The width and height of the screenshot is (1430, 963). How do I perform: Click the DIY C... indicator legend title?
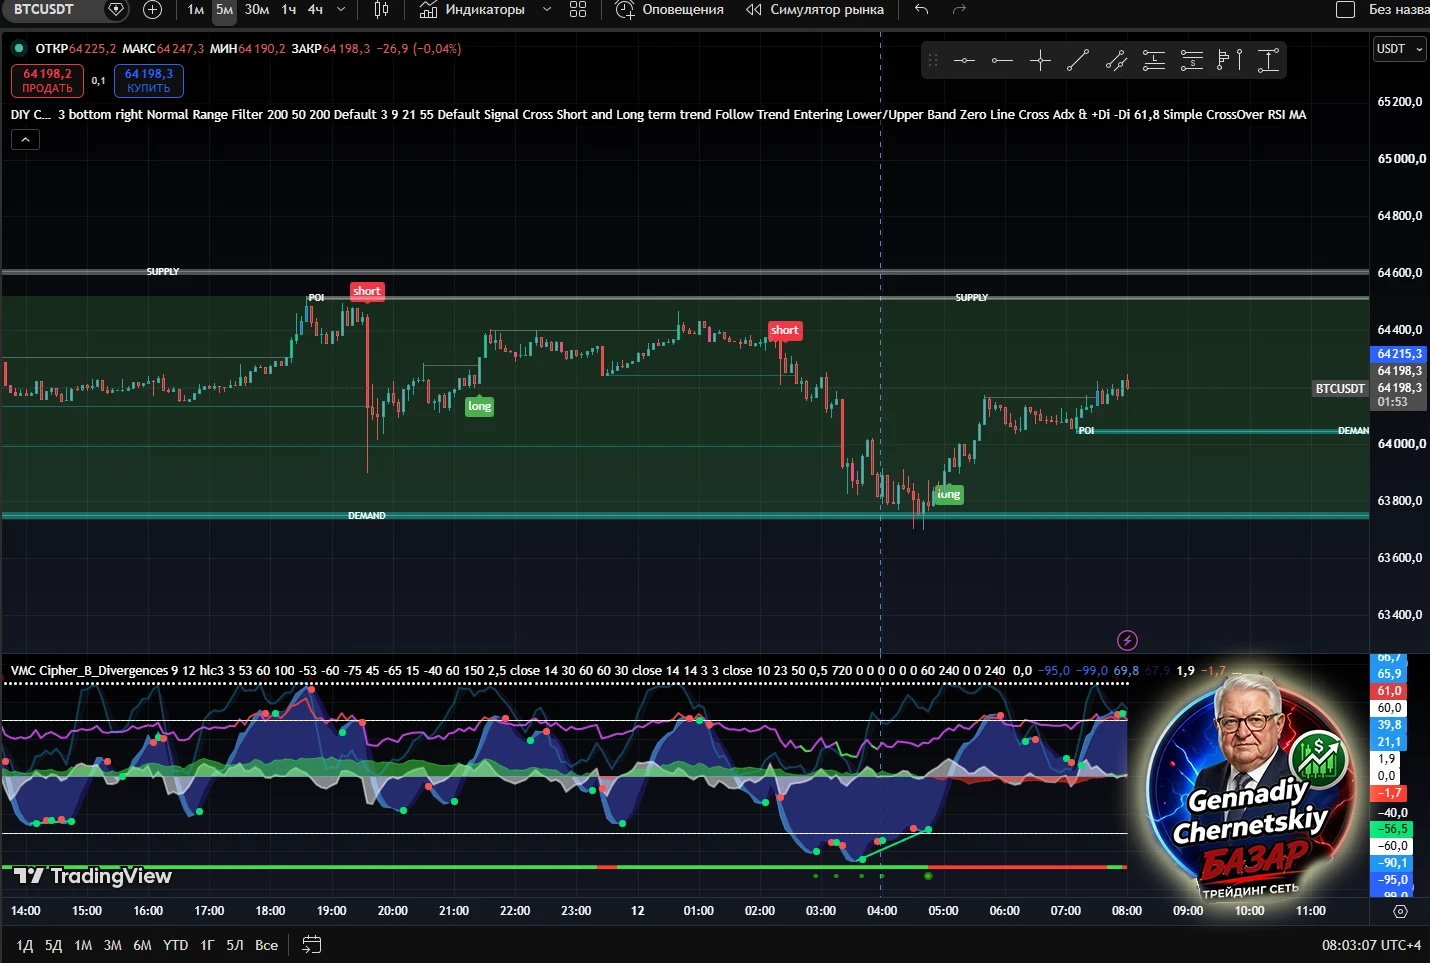(x=30, y=115)
